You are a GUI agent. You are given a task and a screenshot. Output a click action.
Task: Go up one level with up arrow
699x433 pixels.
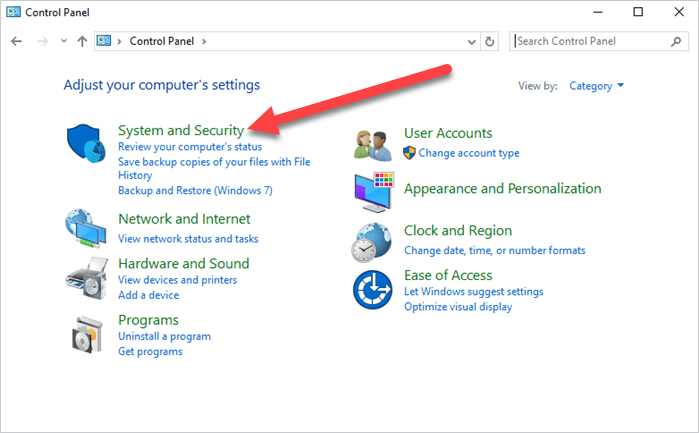tap(82, 41)
